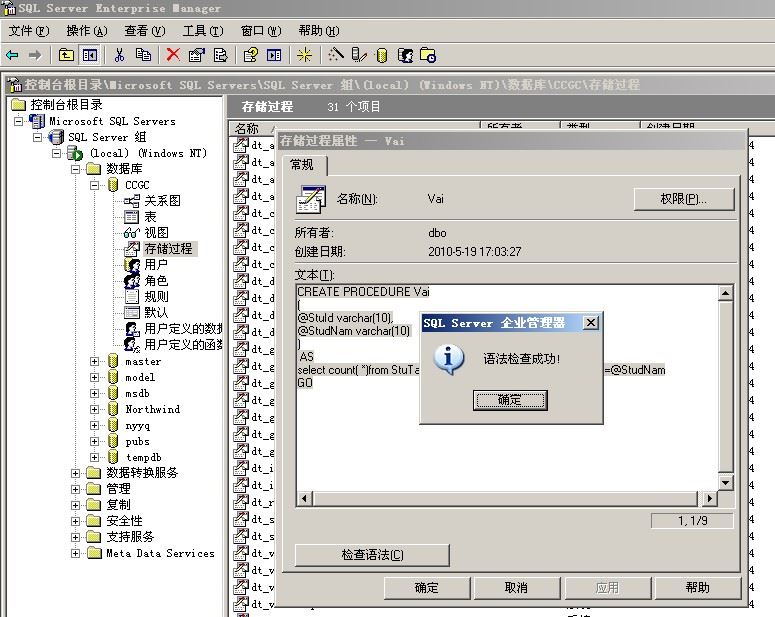This screenshot has width=775, height=617.
Task: Open the 窗口(W) menu
Action: (x=261, y=31)
